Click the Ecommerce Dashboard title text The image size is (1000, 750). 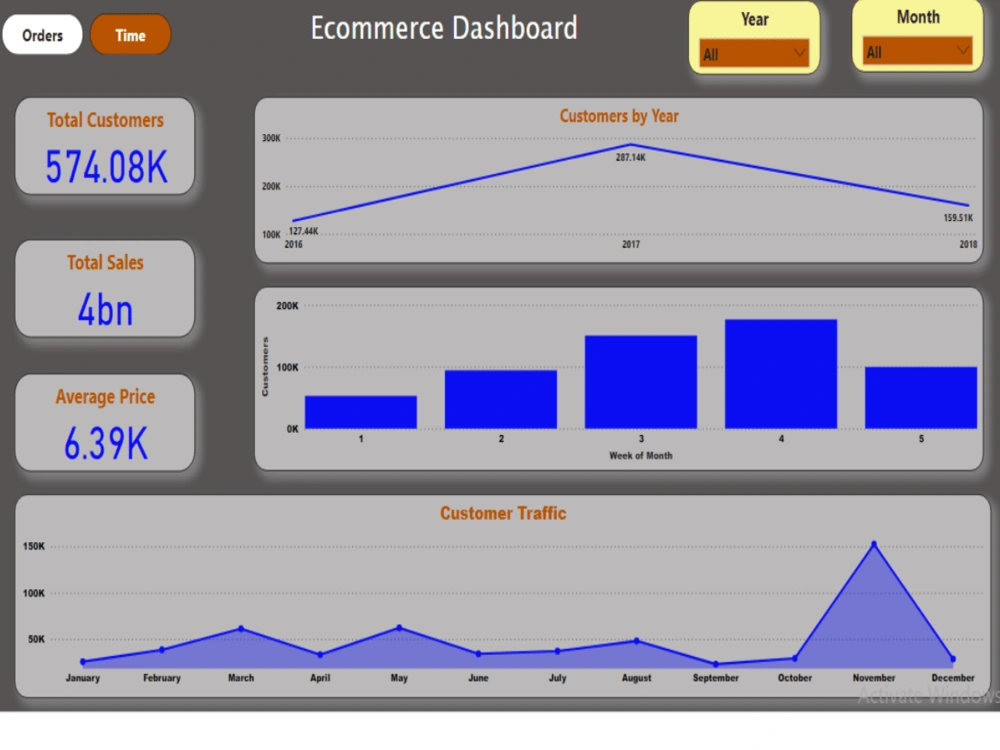click(x=444, y=28)
